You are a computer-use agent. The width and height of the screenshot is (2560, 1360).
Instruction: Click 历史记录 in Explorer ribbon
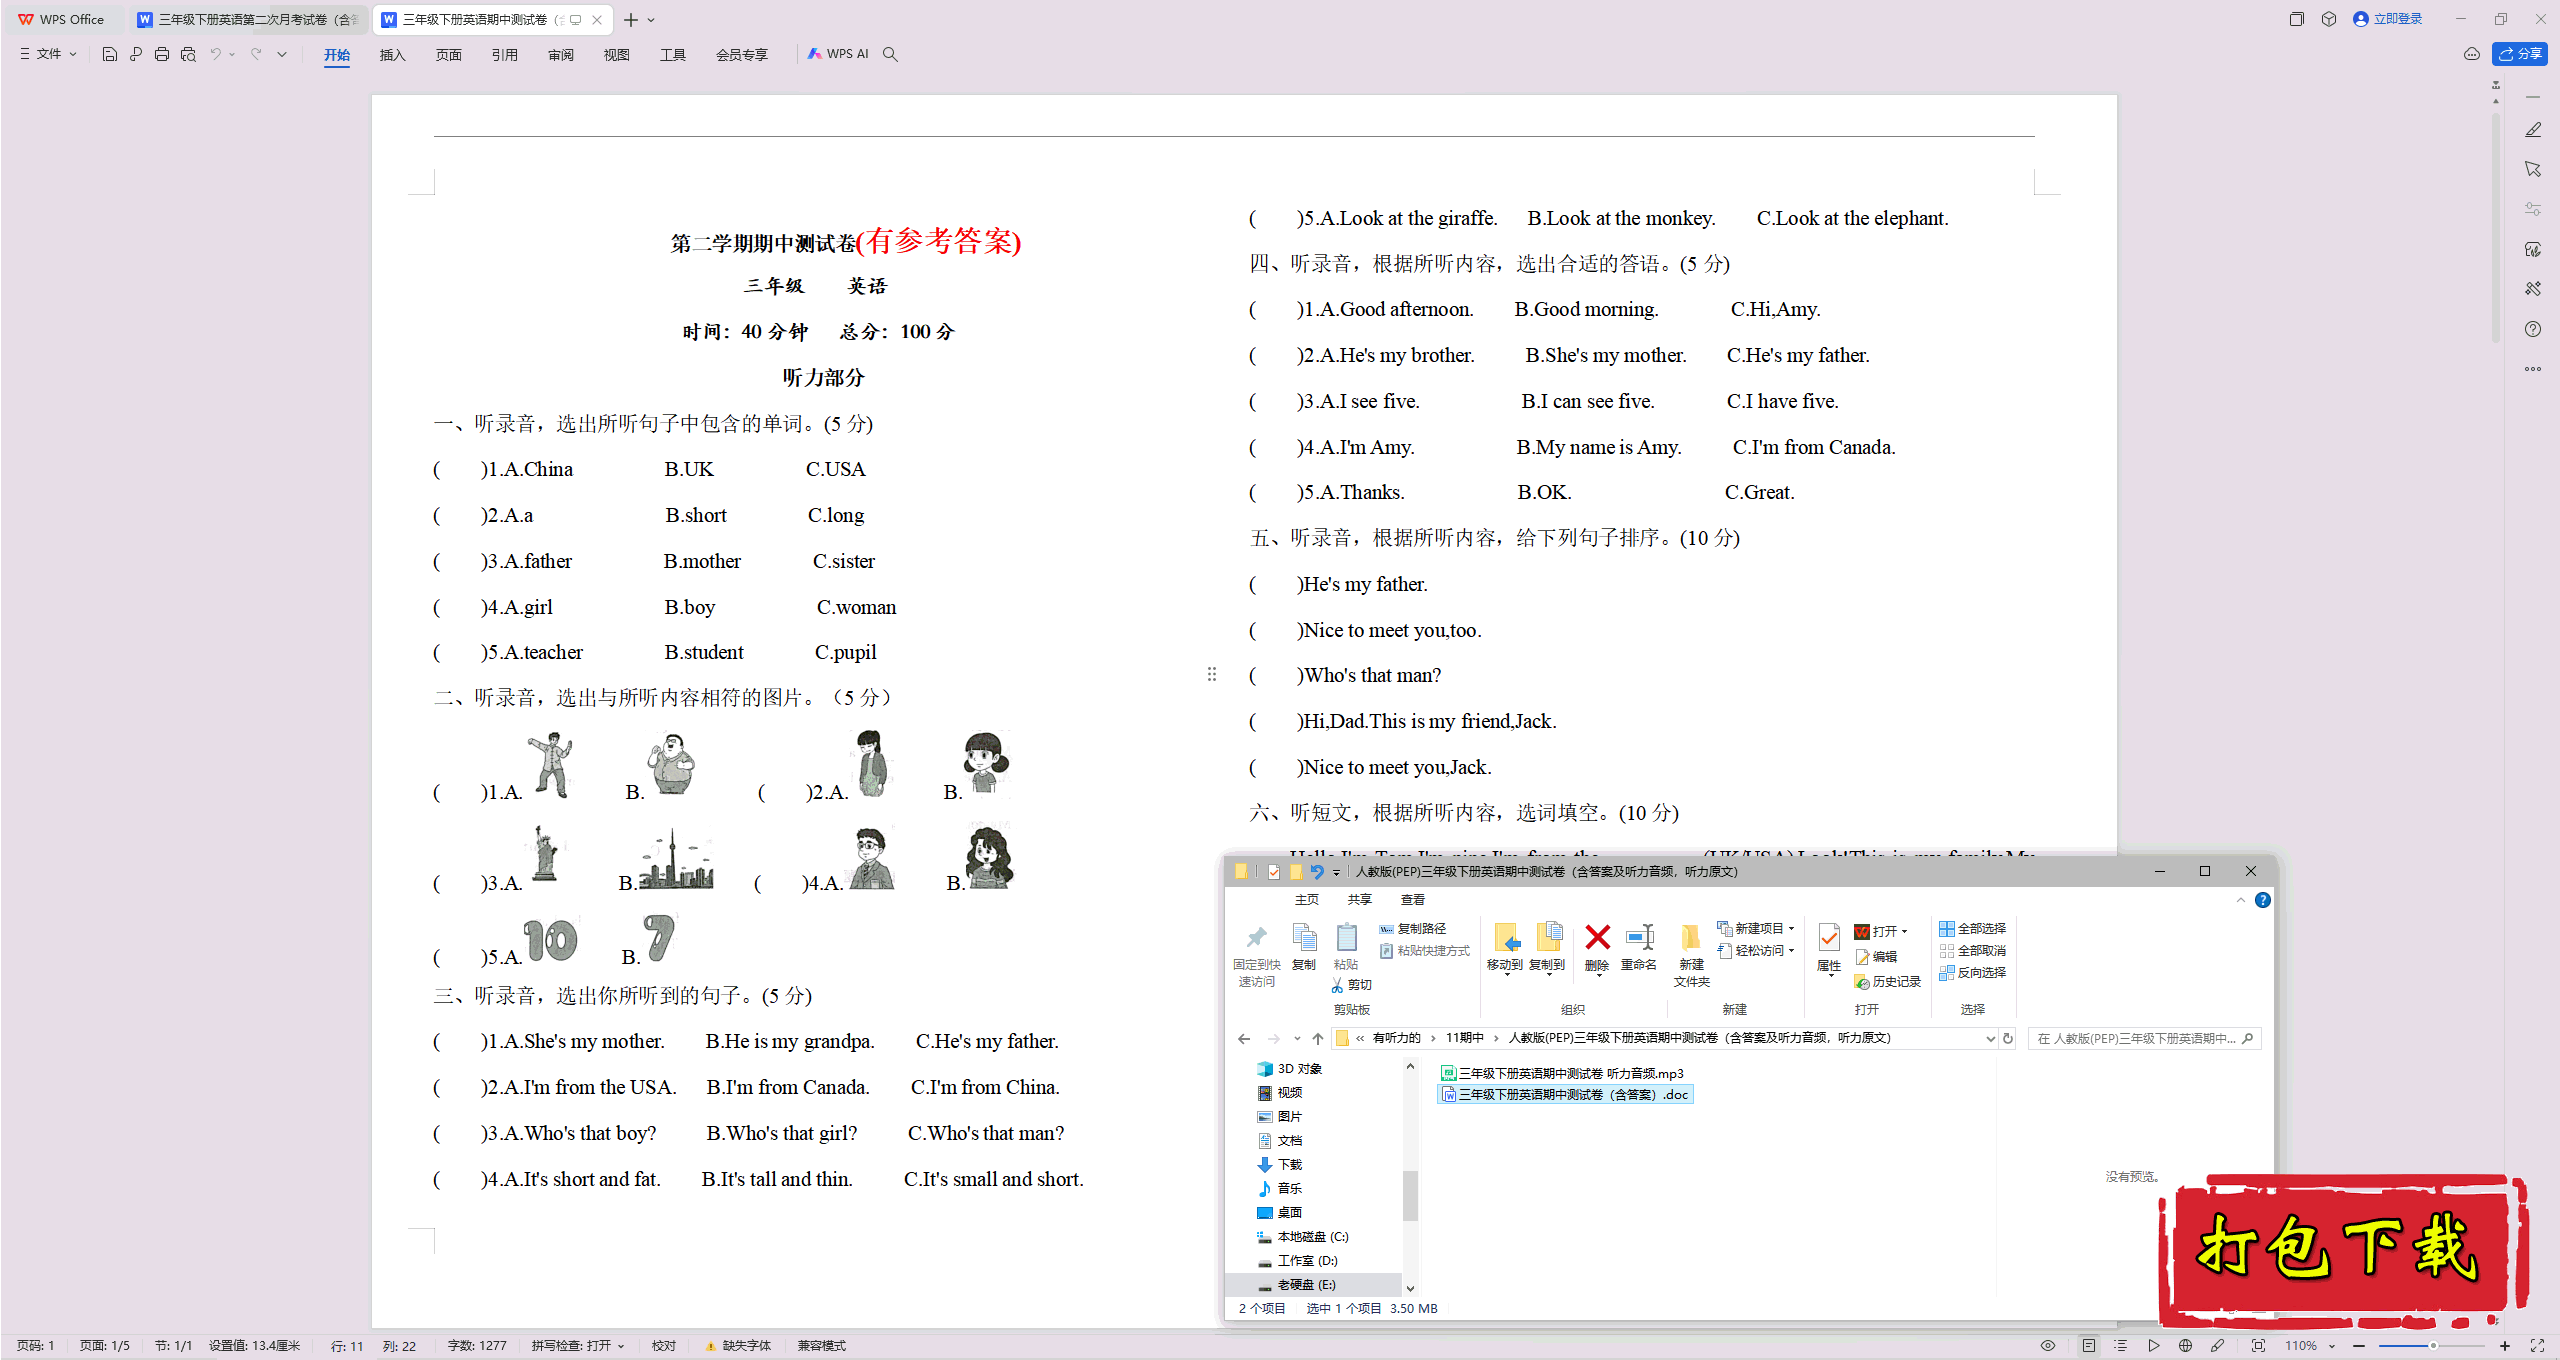(x=1887, y=982)
